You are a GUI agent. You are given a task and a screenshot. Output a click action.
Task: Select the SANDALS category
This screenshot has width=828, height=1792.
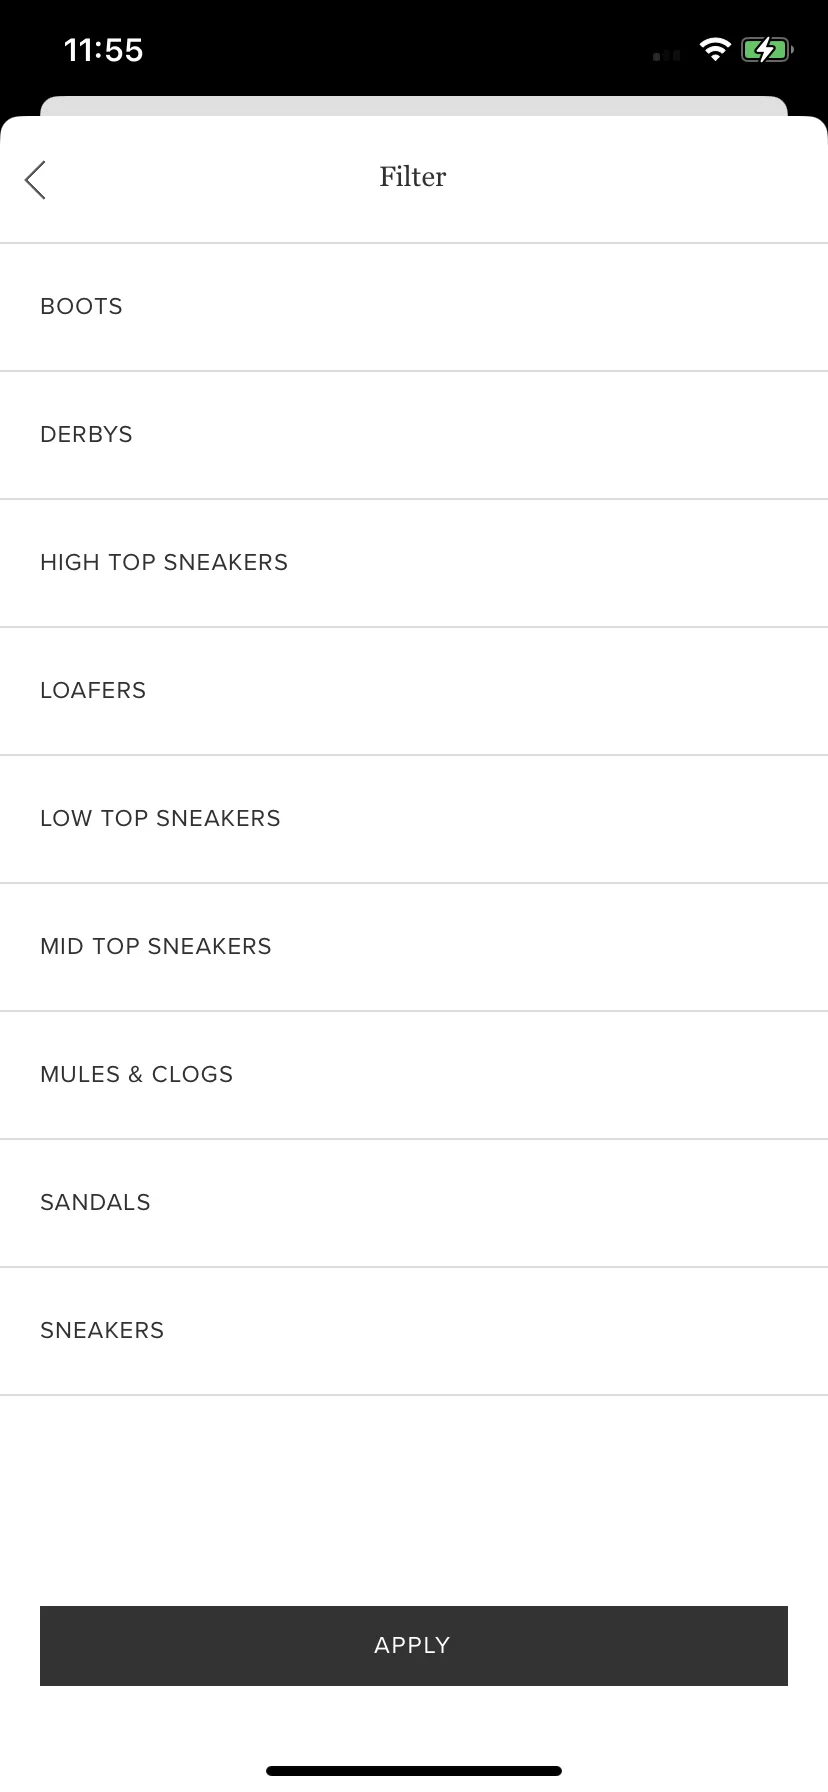(x=414, y=1203)
